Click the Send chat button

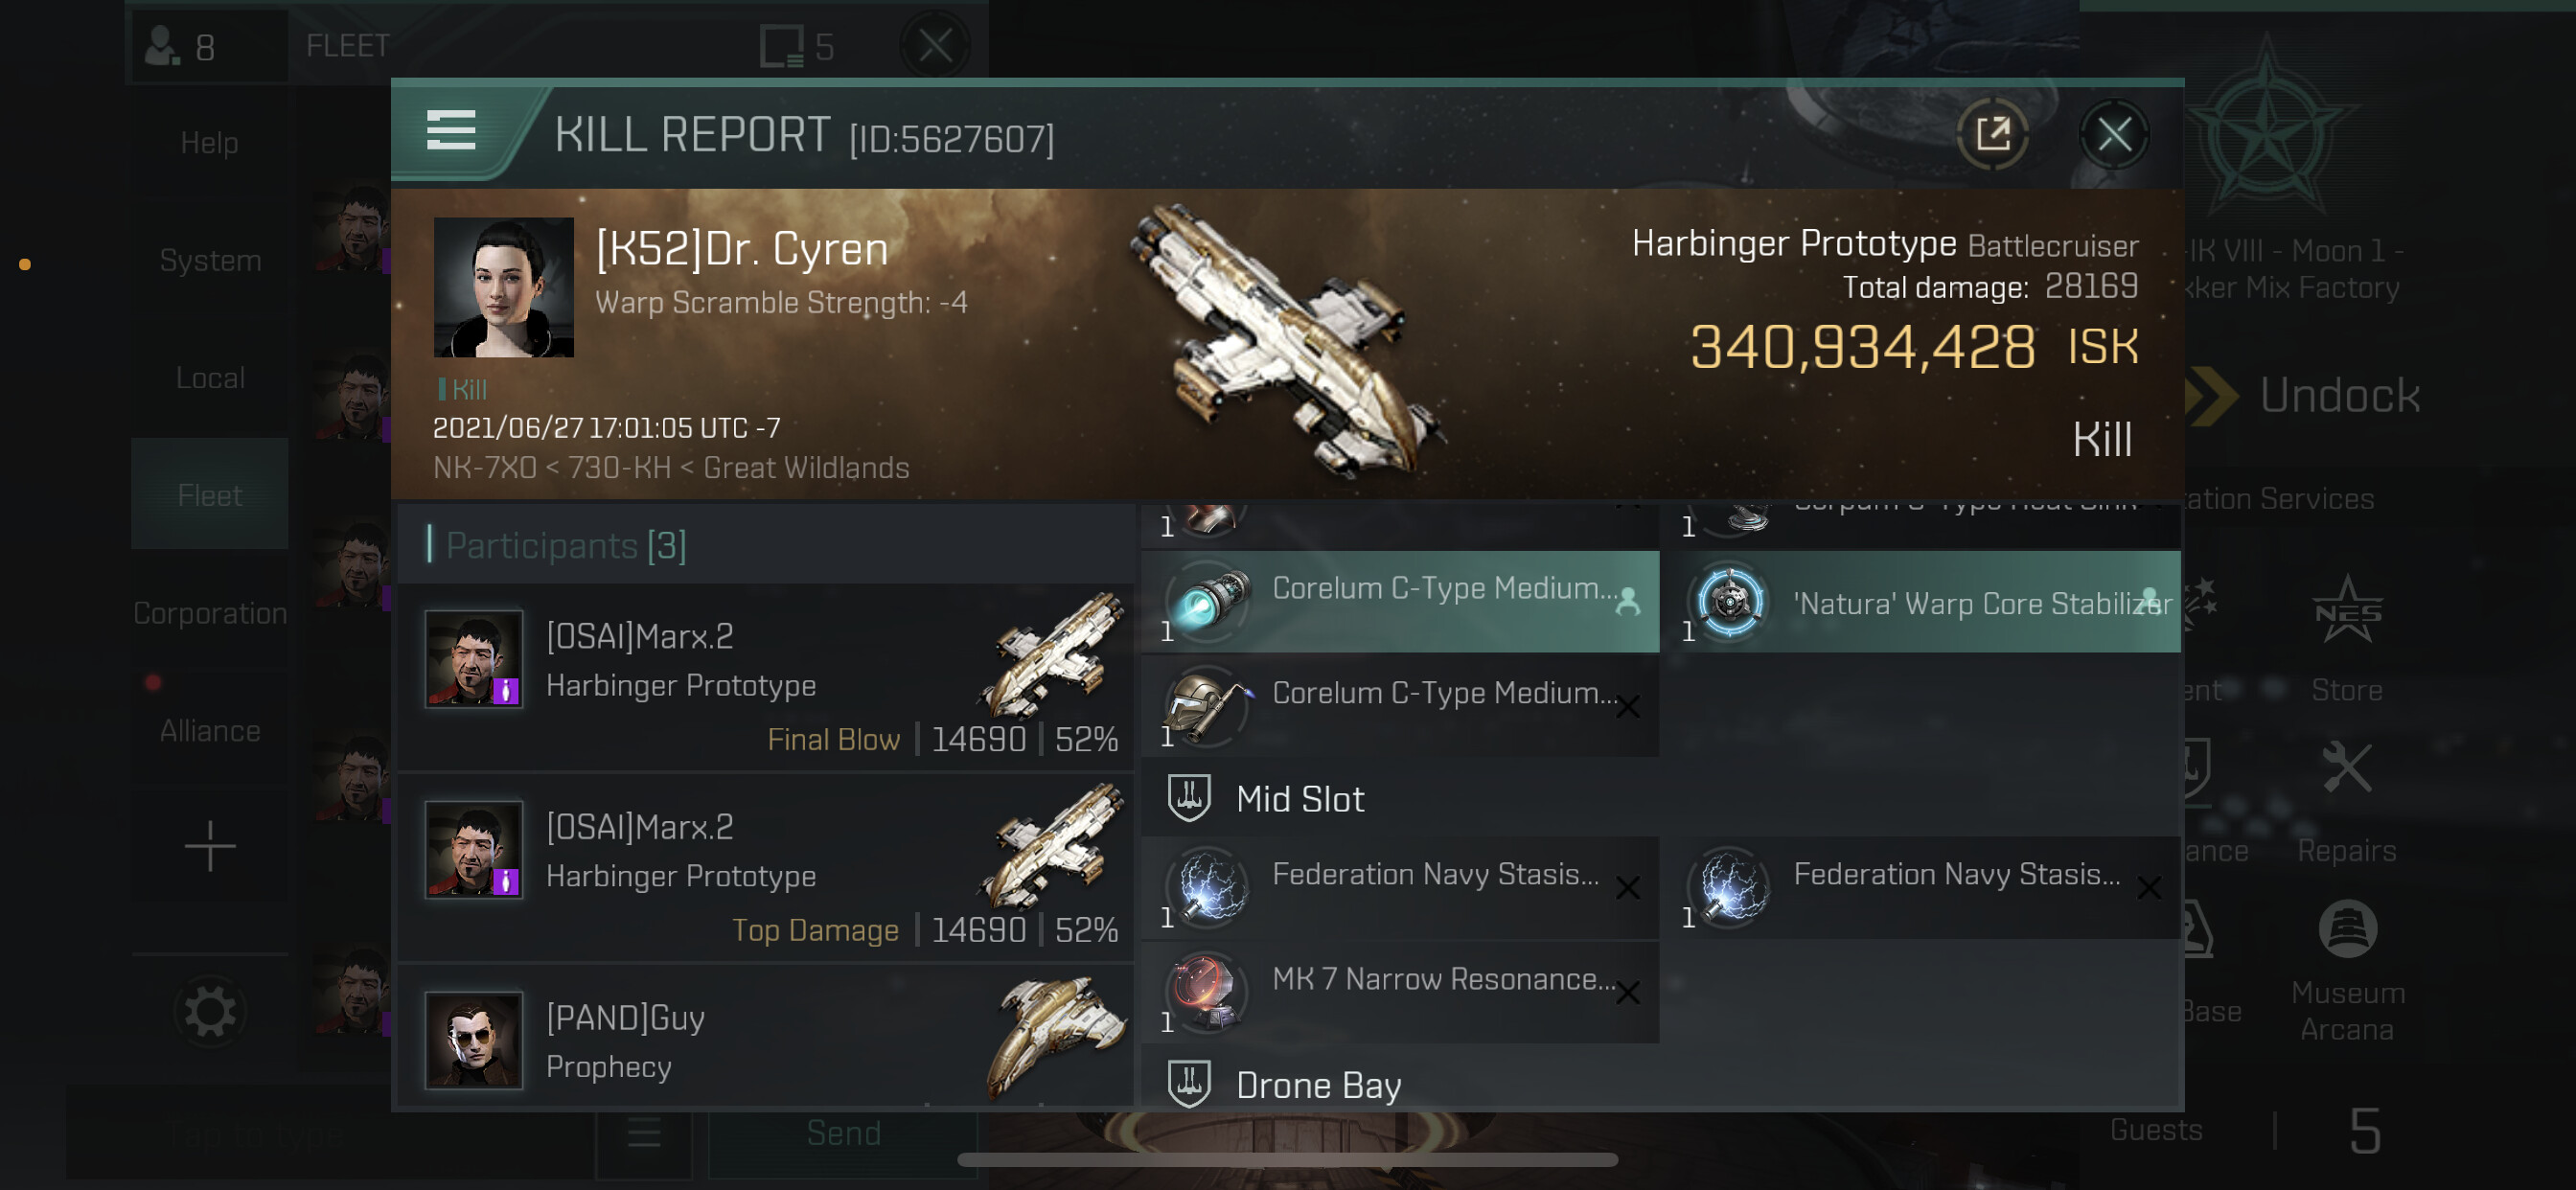tap(843, 1133)
